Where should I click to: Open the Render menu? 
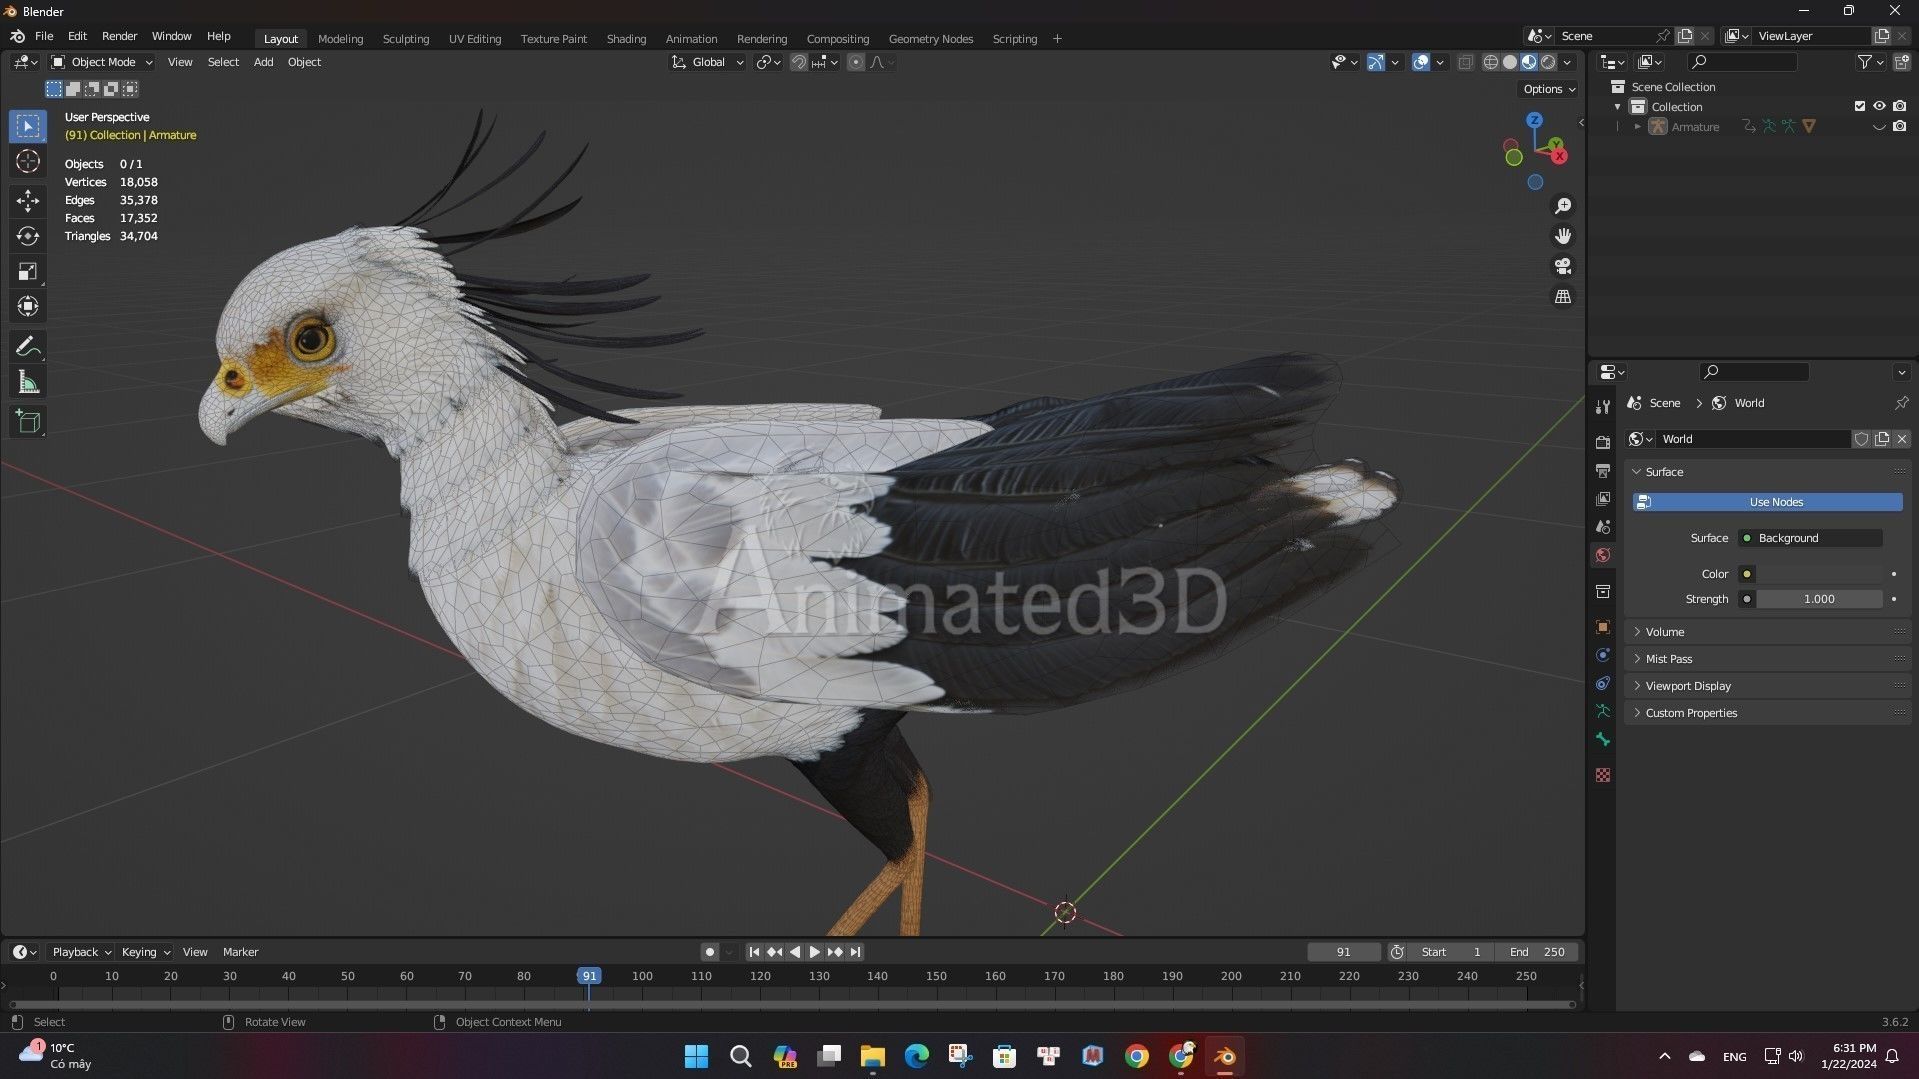click(x=119, y=36)
